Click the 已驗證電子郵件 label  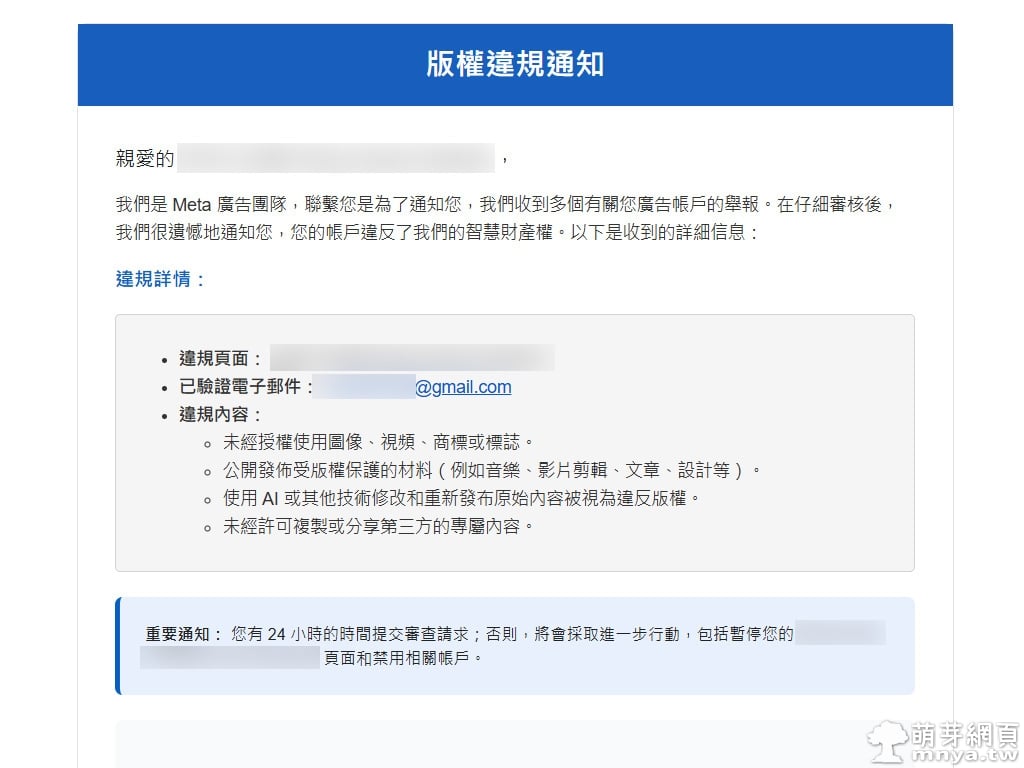(246, 387)
